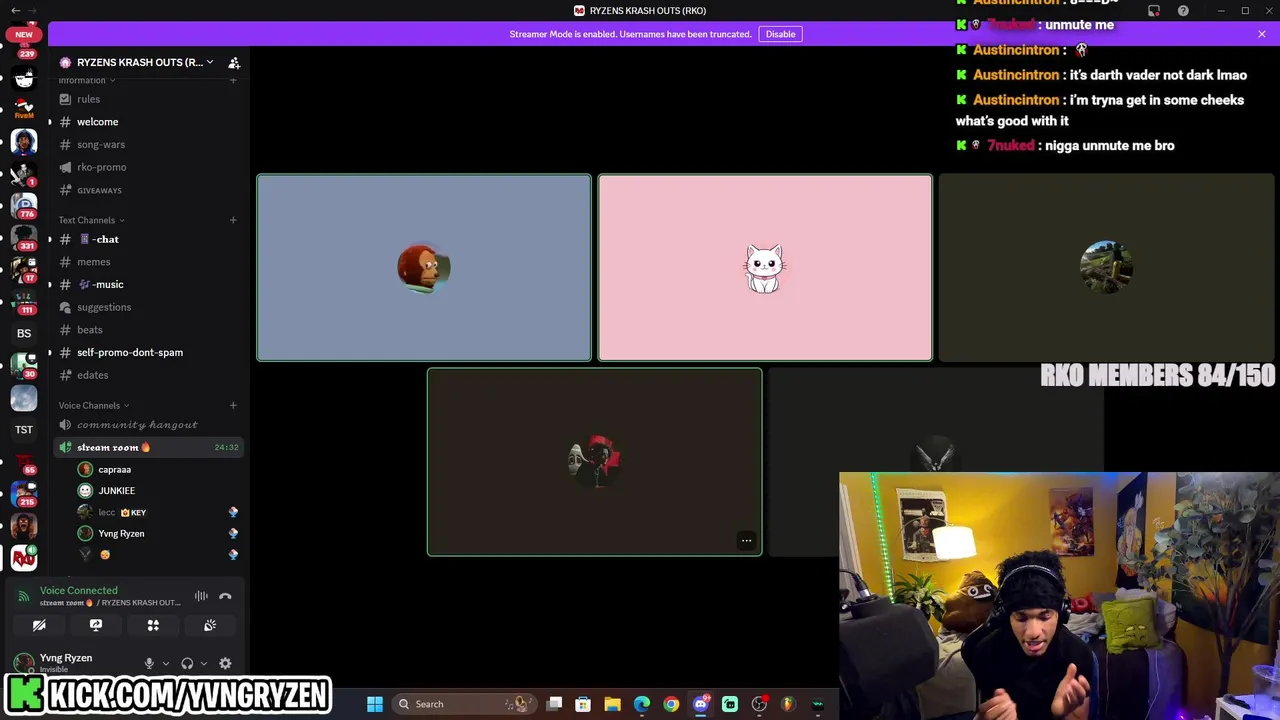Image resolution: width=1280 pixels, height=720 pixels.
Task: Go back with title bar arrow
Action: (x=15, y=11)
